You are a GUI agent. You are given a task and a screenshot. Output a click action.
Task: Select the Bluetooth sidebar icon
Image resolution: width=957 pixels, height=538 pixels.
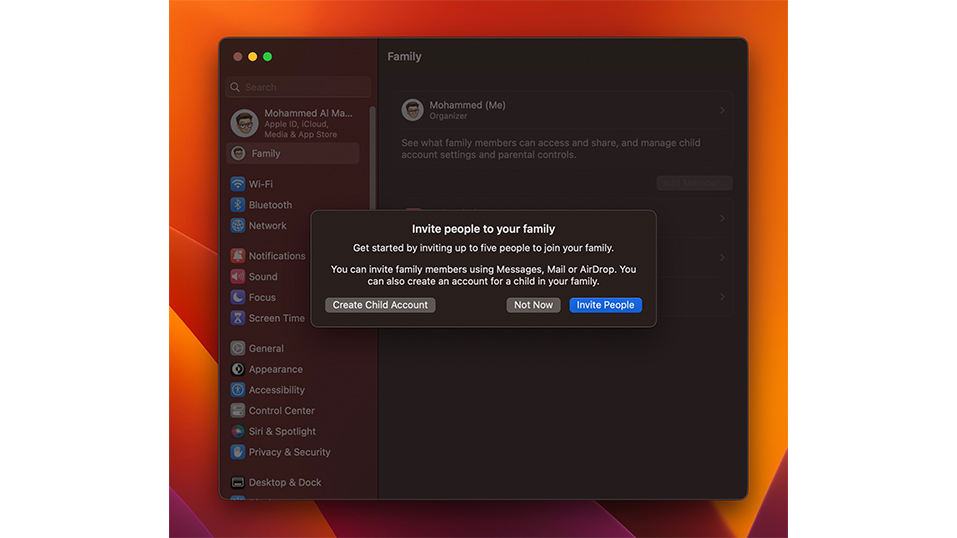tap(238, 205)
